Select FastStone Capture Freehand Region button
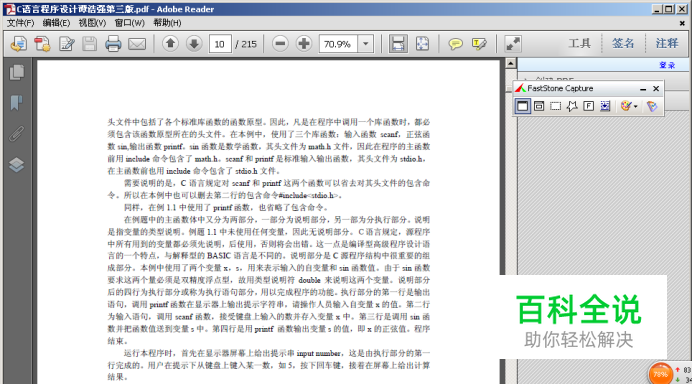 (572, 106)
